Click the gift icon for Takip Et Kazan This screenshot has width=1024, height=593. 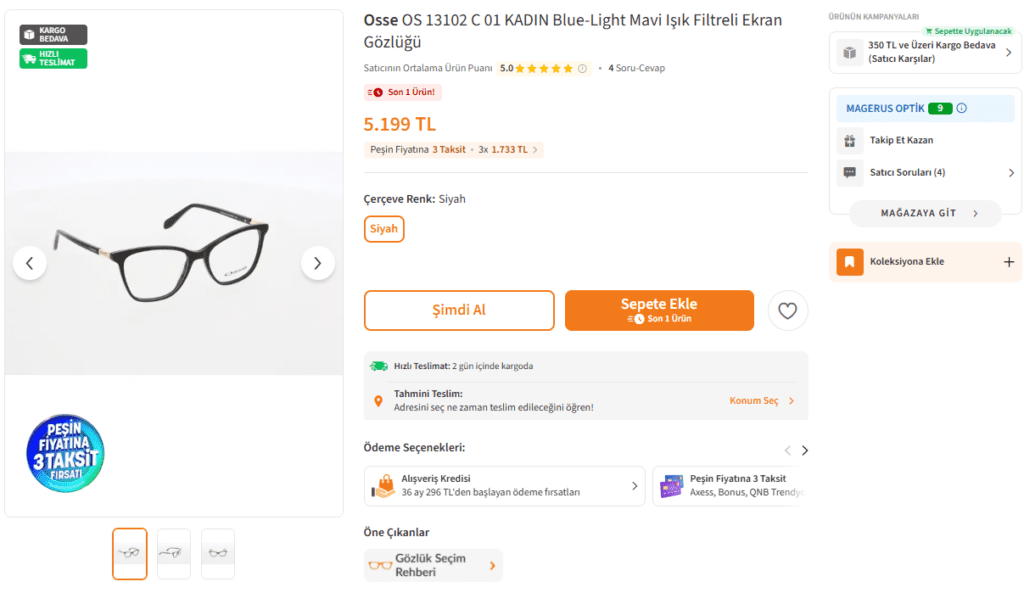coord(850,141)
